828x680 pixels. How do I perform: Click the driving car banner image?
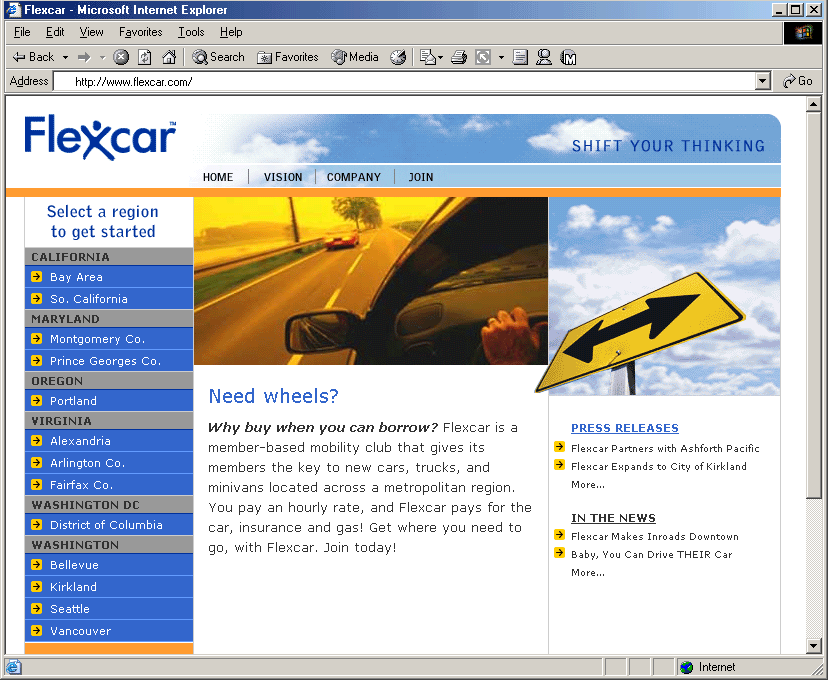pyautogui.click(x=371, y=281)
